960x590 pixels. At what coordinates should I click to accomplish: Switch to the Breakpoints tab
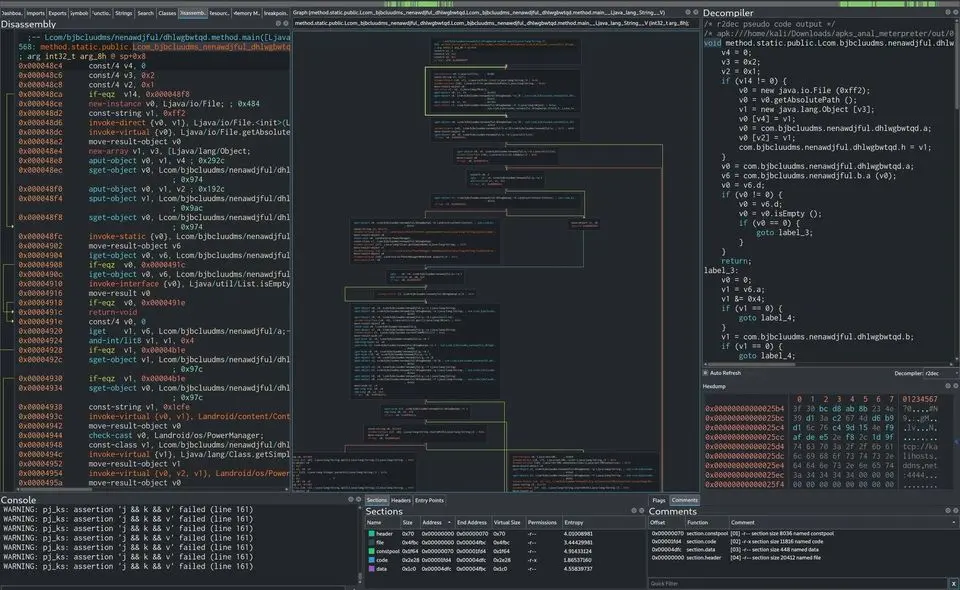click(x=276, y=13)
